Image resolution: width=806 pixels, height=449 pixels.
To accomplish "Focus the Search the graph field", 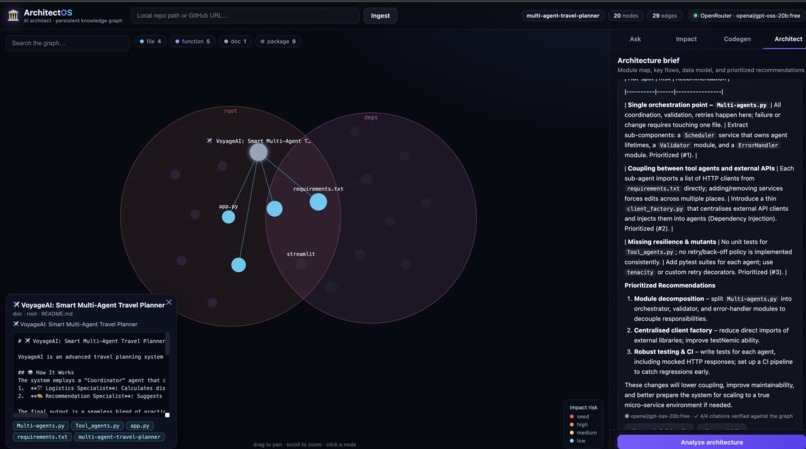I will tap(67, 43).
